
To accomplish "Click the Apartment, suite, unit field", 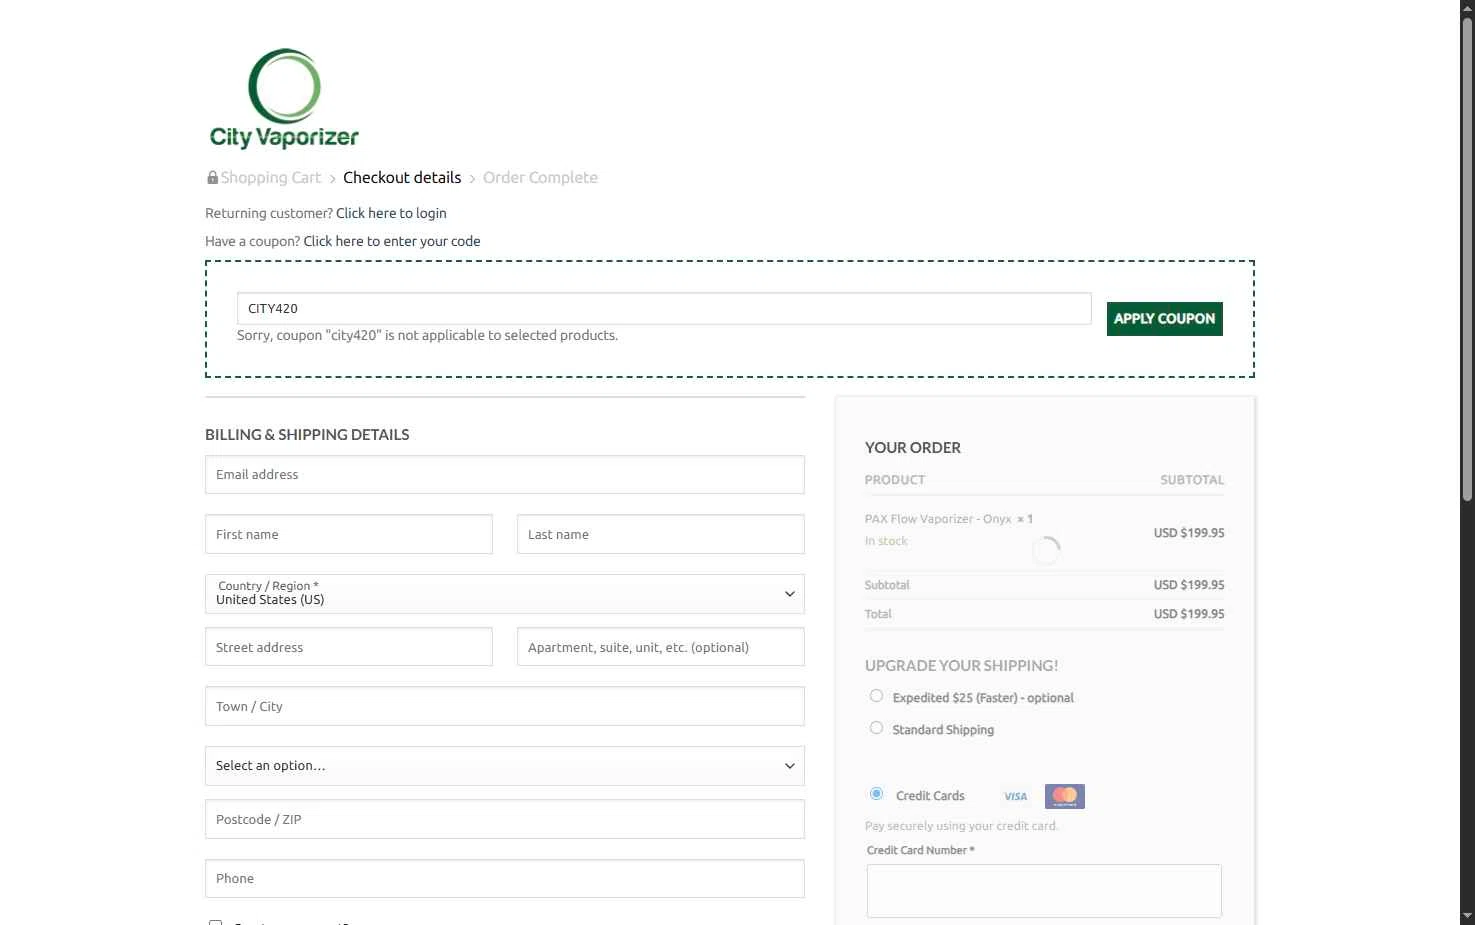I will coord(661,647).
